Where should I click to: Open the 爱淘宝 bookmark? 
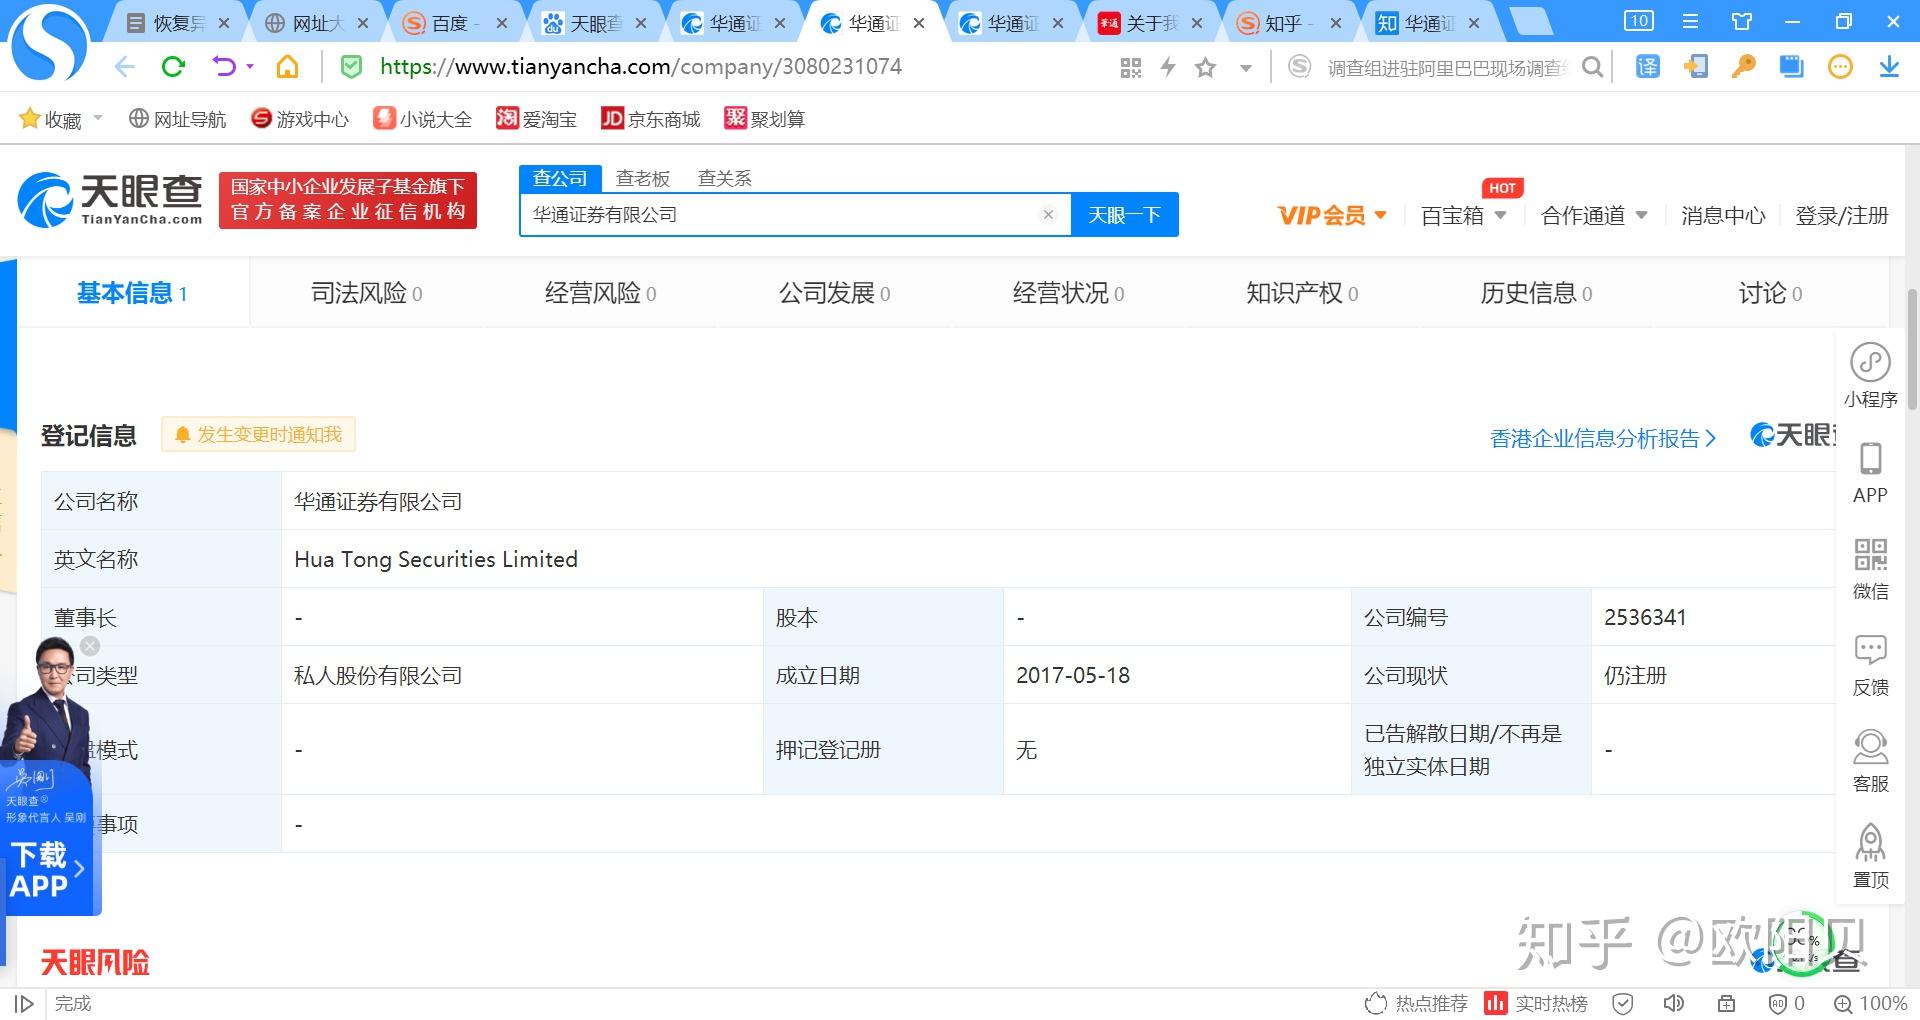(x=537, y=118)
